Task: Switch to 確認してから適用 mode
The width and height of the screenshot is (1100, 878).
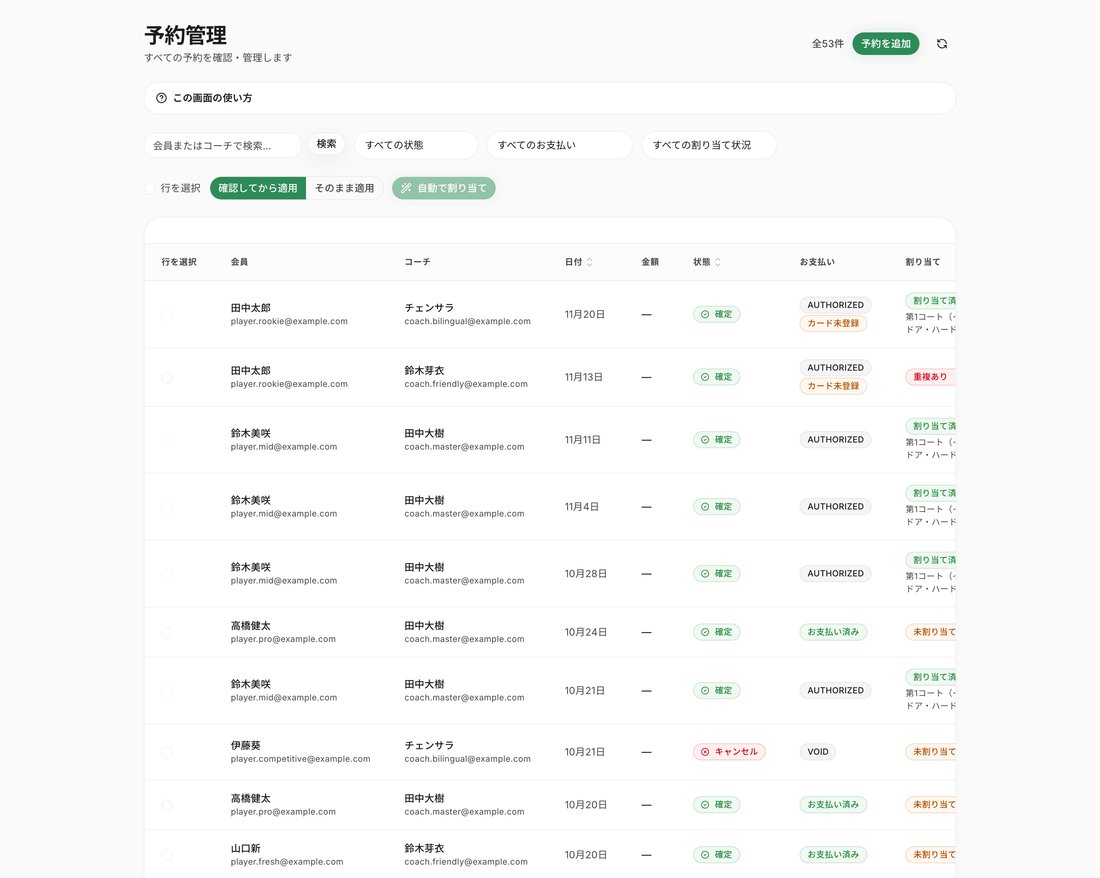Action: pos(258,188)
